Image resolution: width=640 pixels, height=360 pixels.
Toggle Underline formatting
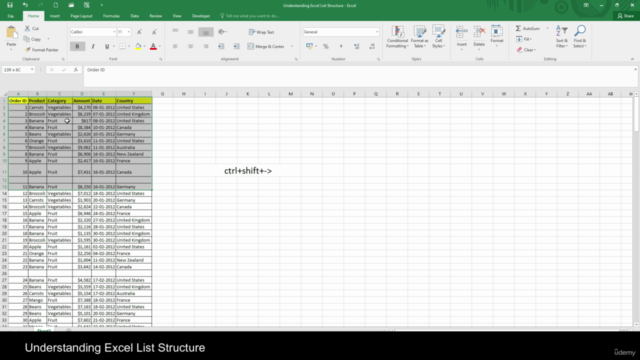pyautogui.click(x=107, y=47)
